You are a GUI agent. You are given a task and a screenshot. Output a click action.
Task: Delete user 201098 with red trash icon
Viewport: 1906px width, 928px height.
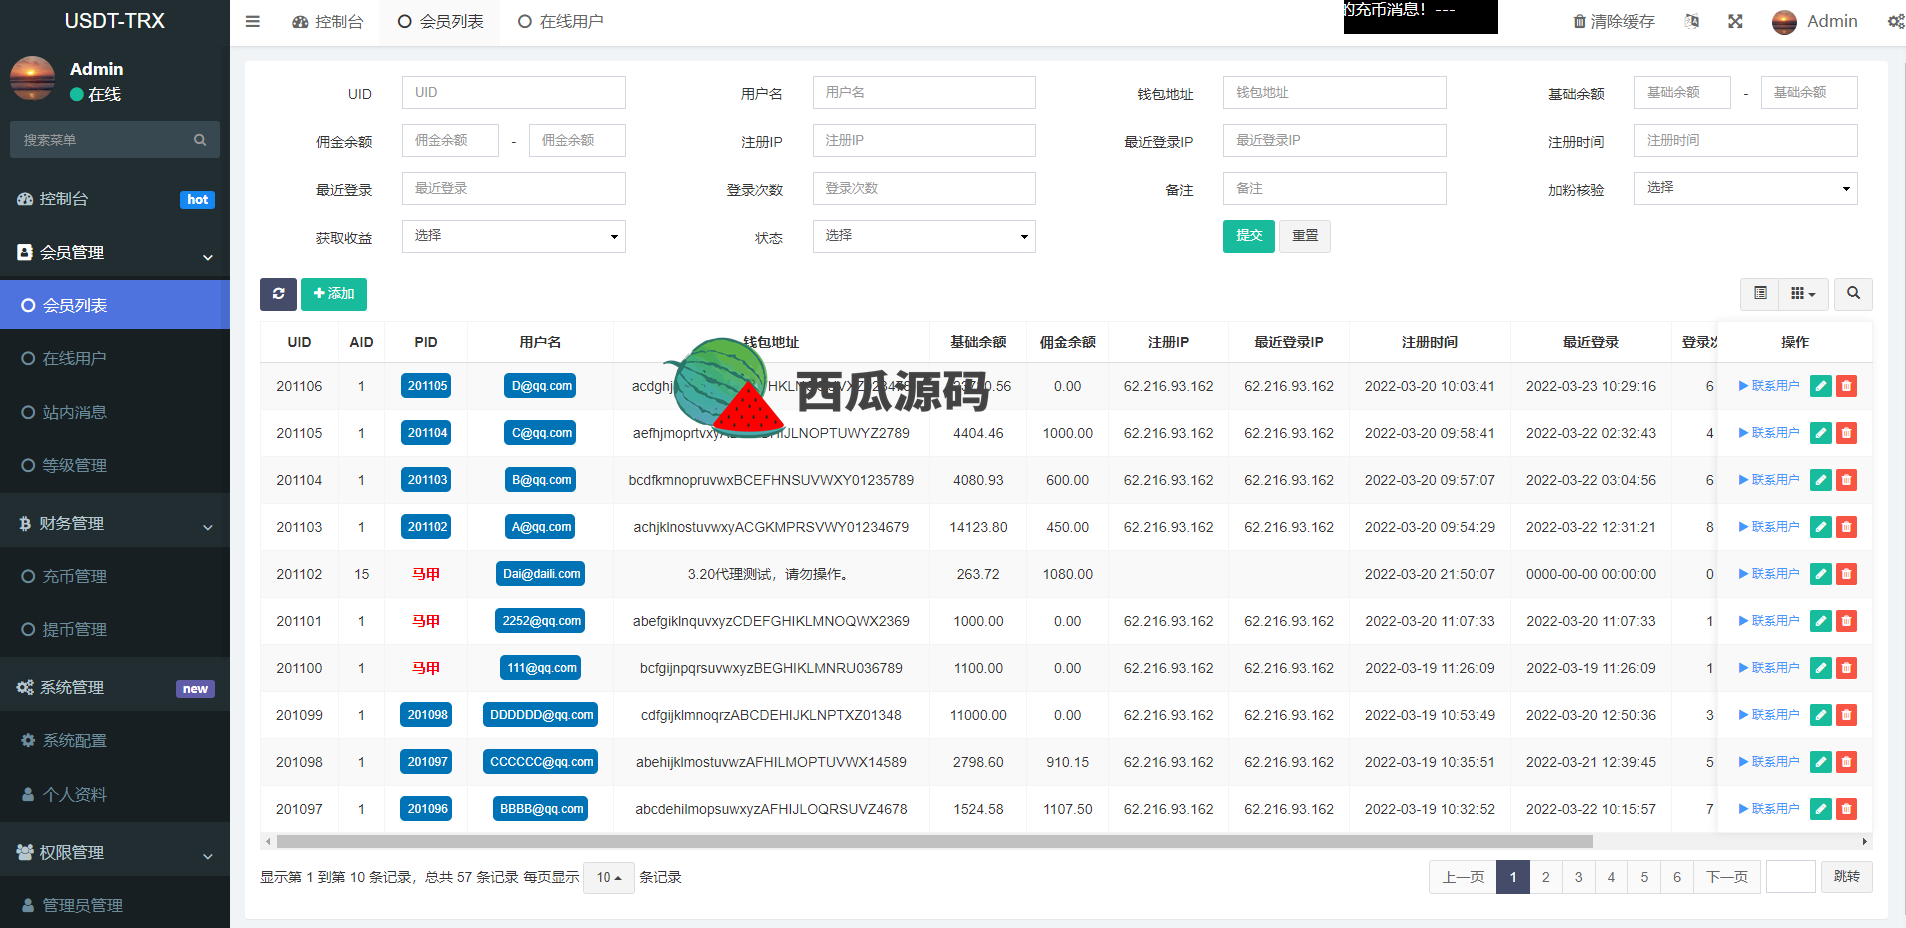coord(1847,762)
